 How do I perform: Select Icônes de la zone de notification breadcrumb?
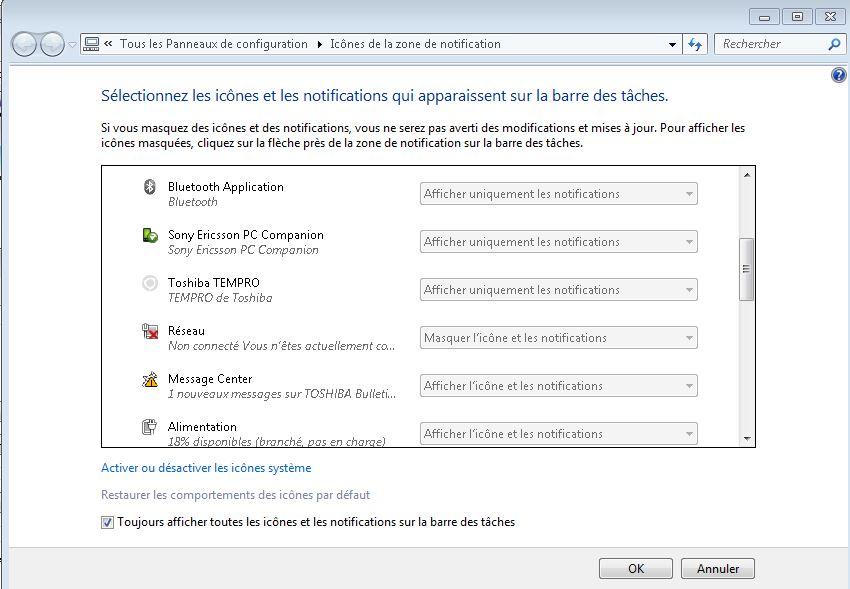tap(415, 44)
